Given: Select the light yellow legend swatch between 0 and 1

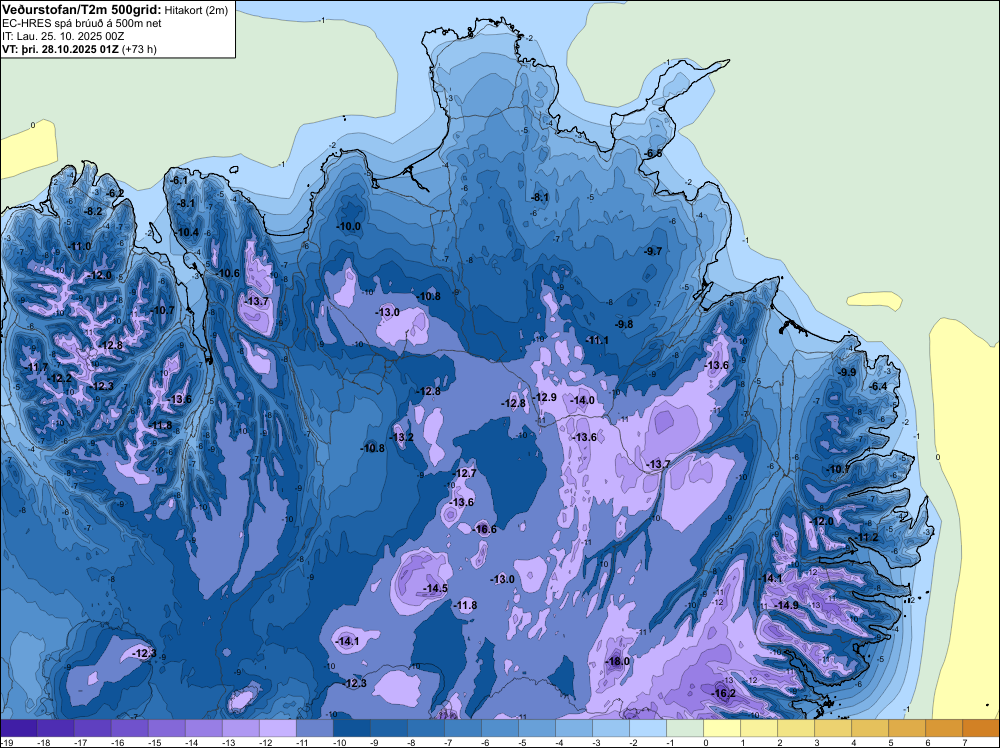Looking at the screenshot, I should 721,728.
